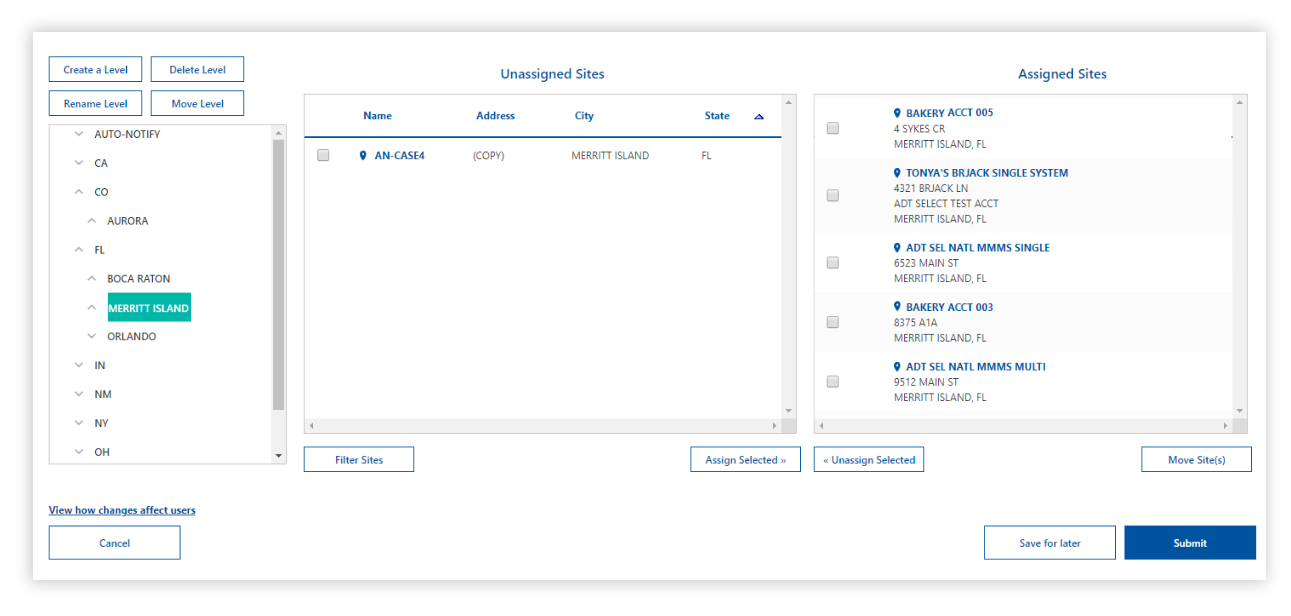Click the map pin icon beside BAKERY ACCT 005
1291x616 pixels.
click(x=897, y=113)
